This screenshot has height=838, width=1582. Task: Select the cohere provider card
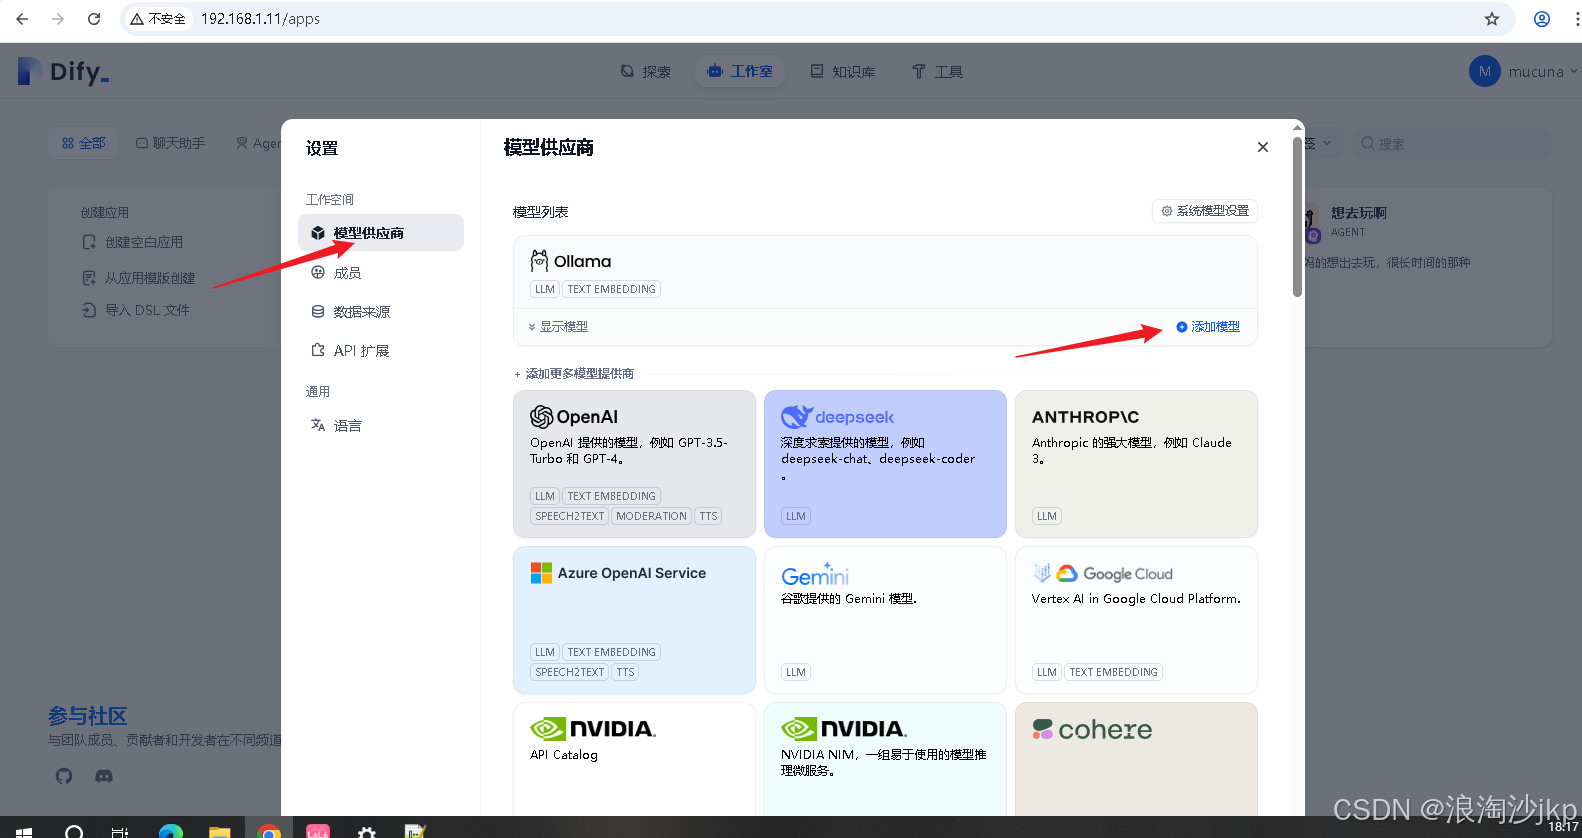pyautogui.click(x=1136, y=760)
